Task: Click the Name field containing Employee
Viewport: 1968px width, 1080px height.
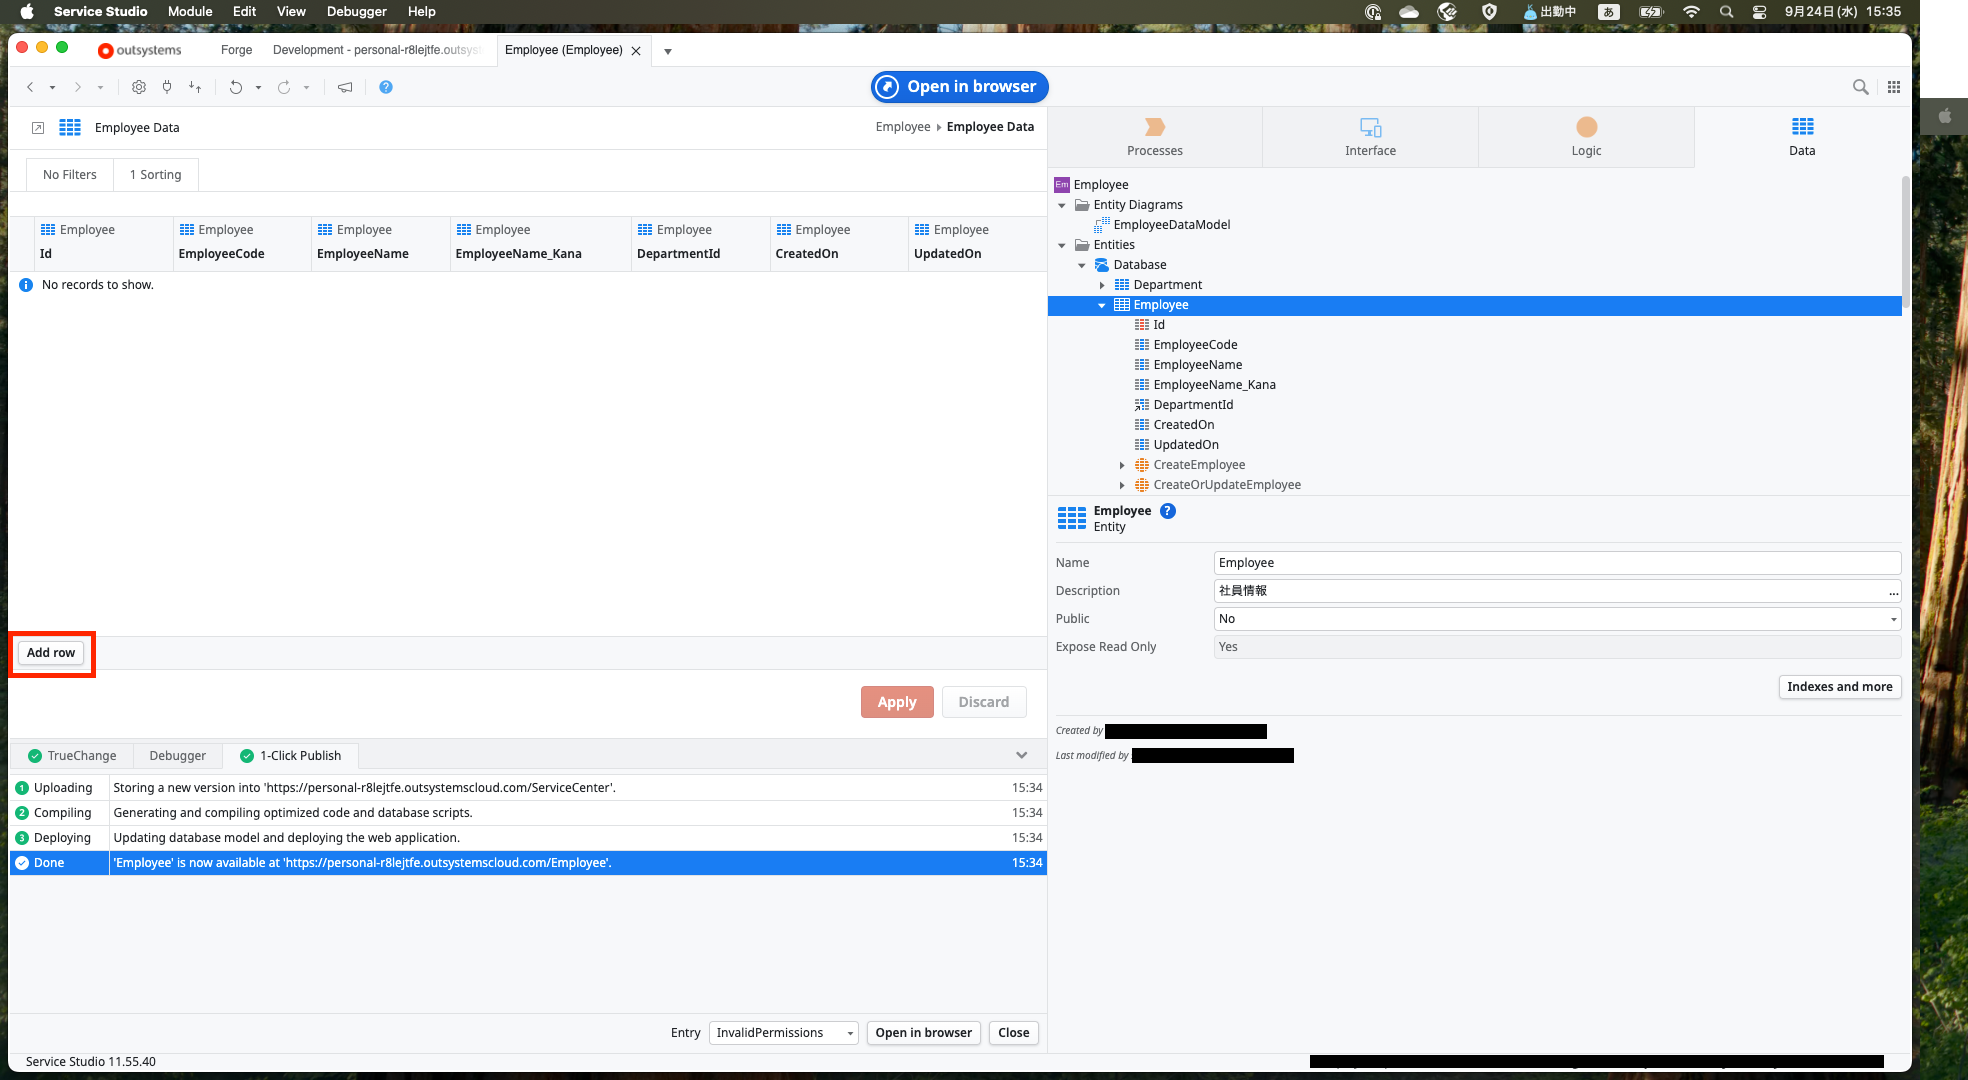Action: pos(1556,562)
